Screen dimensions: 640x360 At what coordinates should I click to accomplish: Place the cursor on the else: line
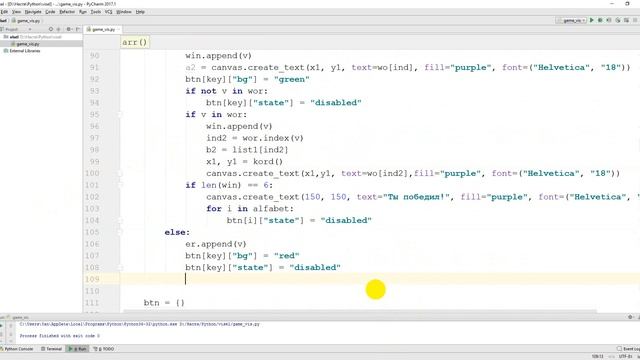(x=177, y=232)
